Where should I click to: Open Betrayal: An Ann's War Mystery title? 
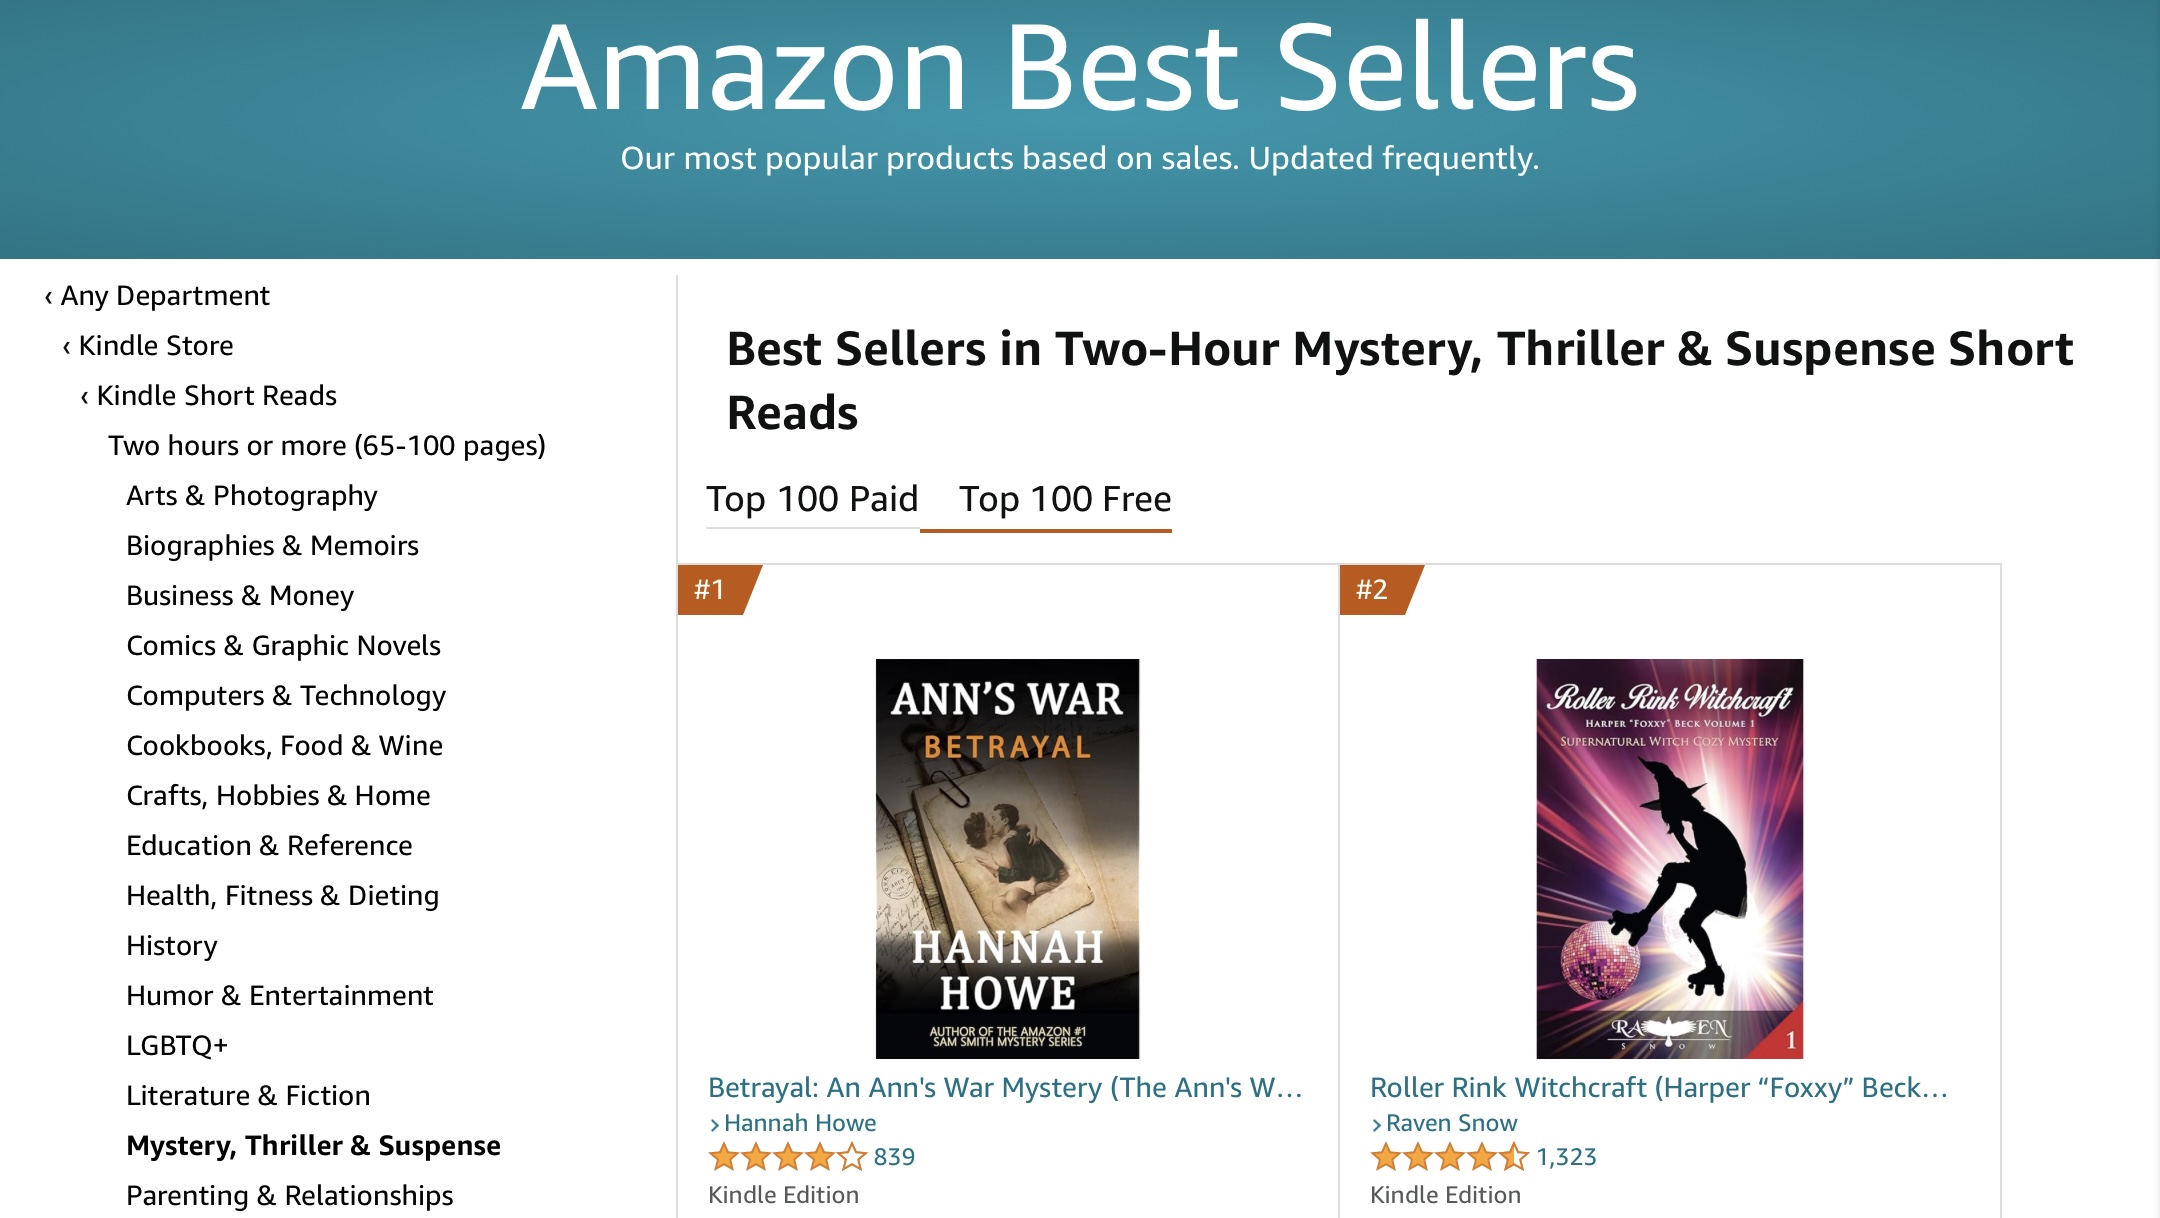click(1004, 1088)
